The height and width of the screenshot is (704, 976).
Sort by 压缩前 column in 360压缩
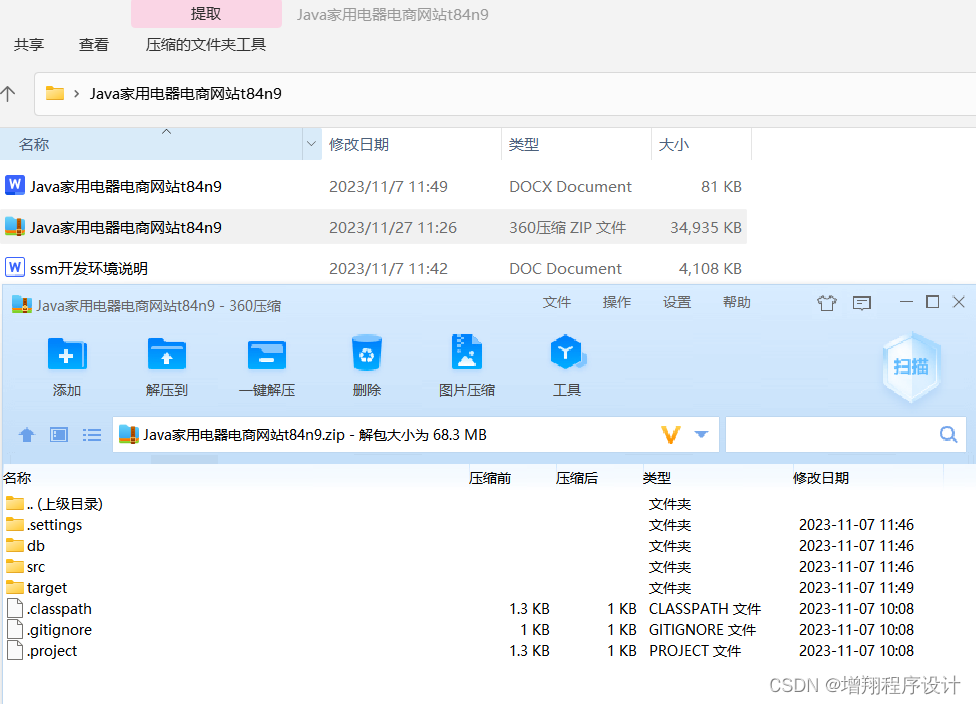coord(490,478)
